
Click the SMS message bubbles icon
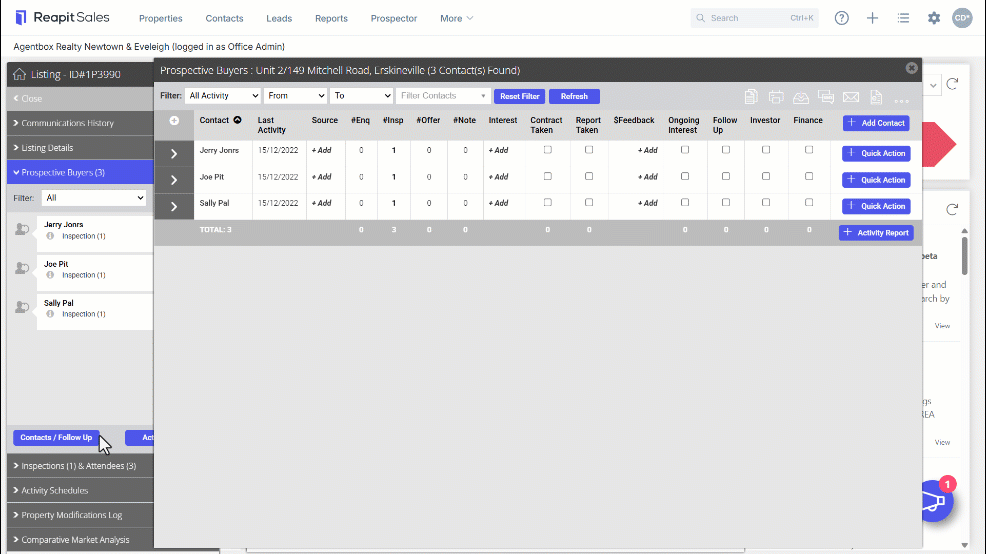(x=826, y=97)
